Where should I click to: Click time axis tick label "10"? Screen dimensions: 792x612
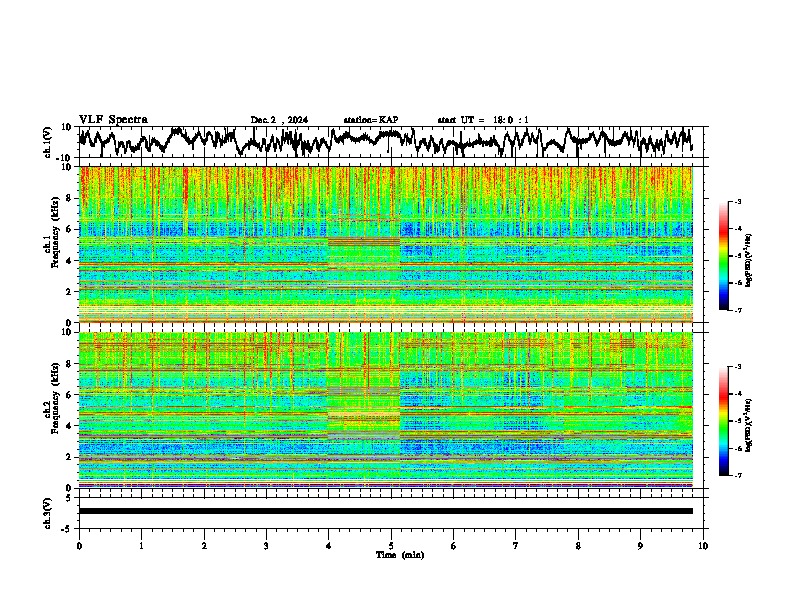pos(703,546)
